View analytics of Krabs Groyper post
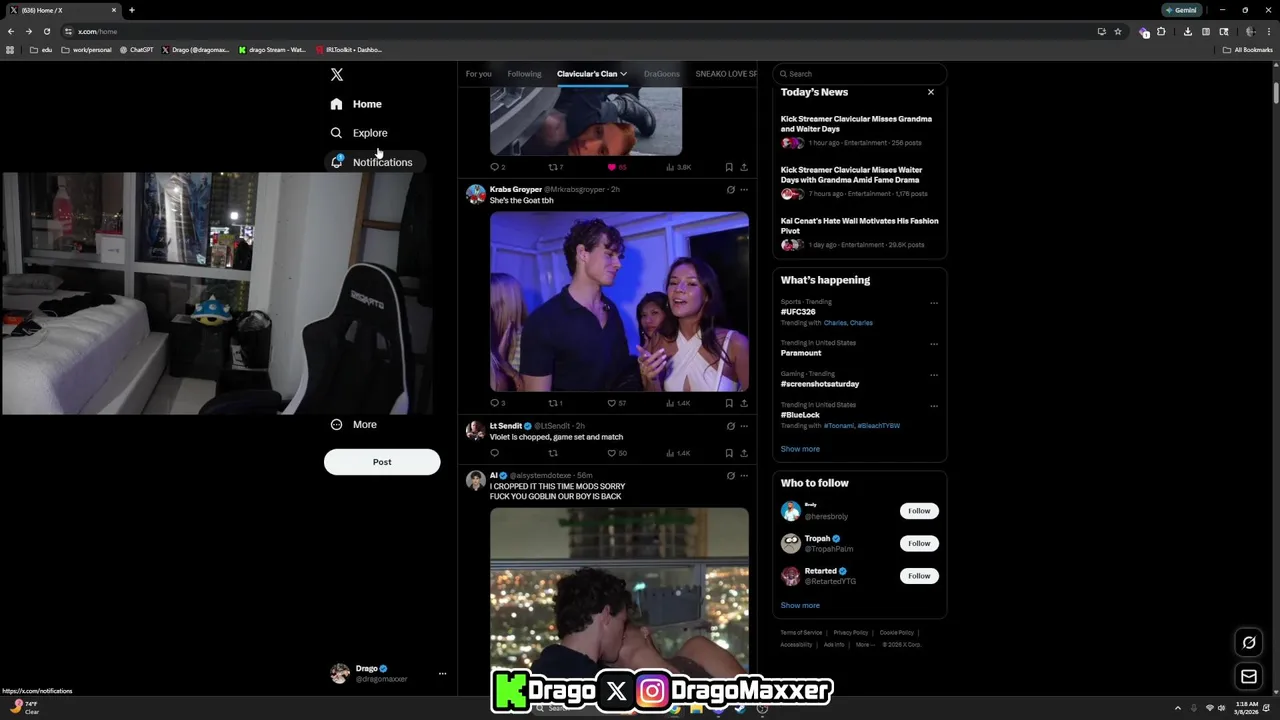The width and height of the screenshot is (1280, 720). [670, 403]
